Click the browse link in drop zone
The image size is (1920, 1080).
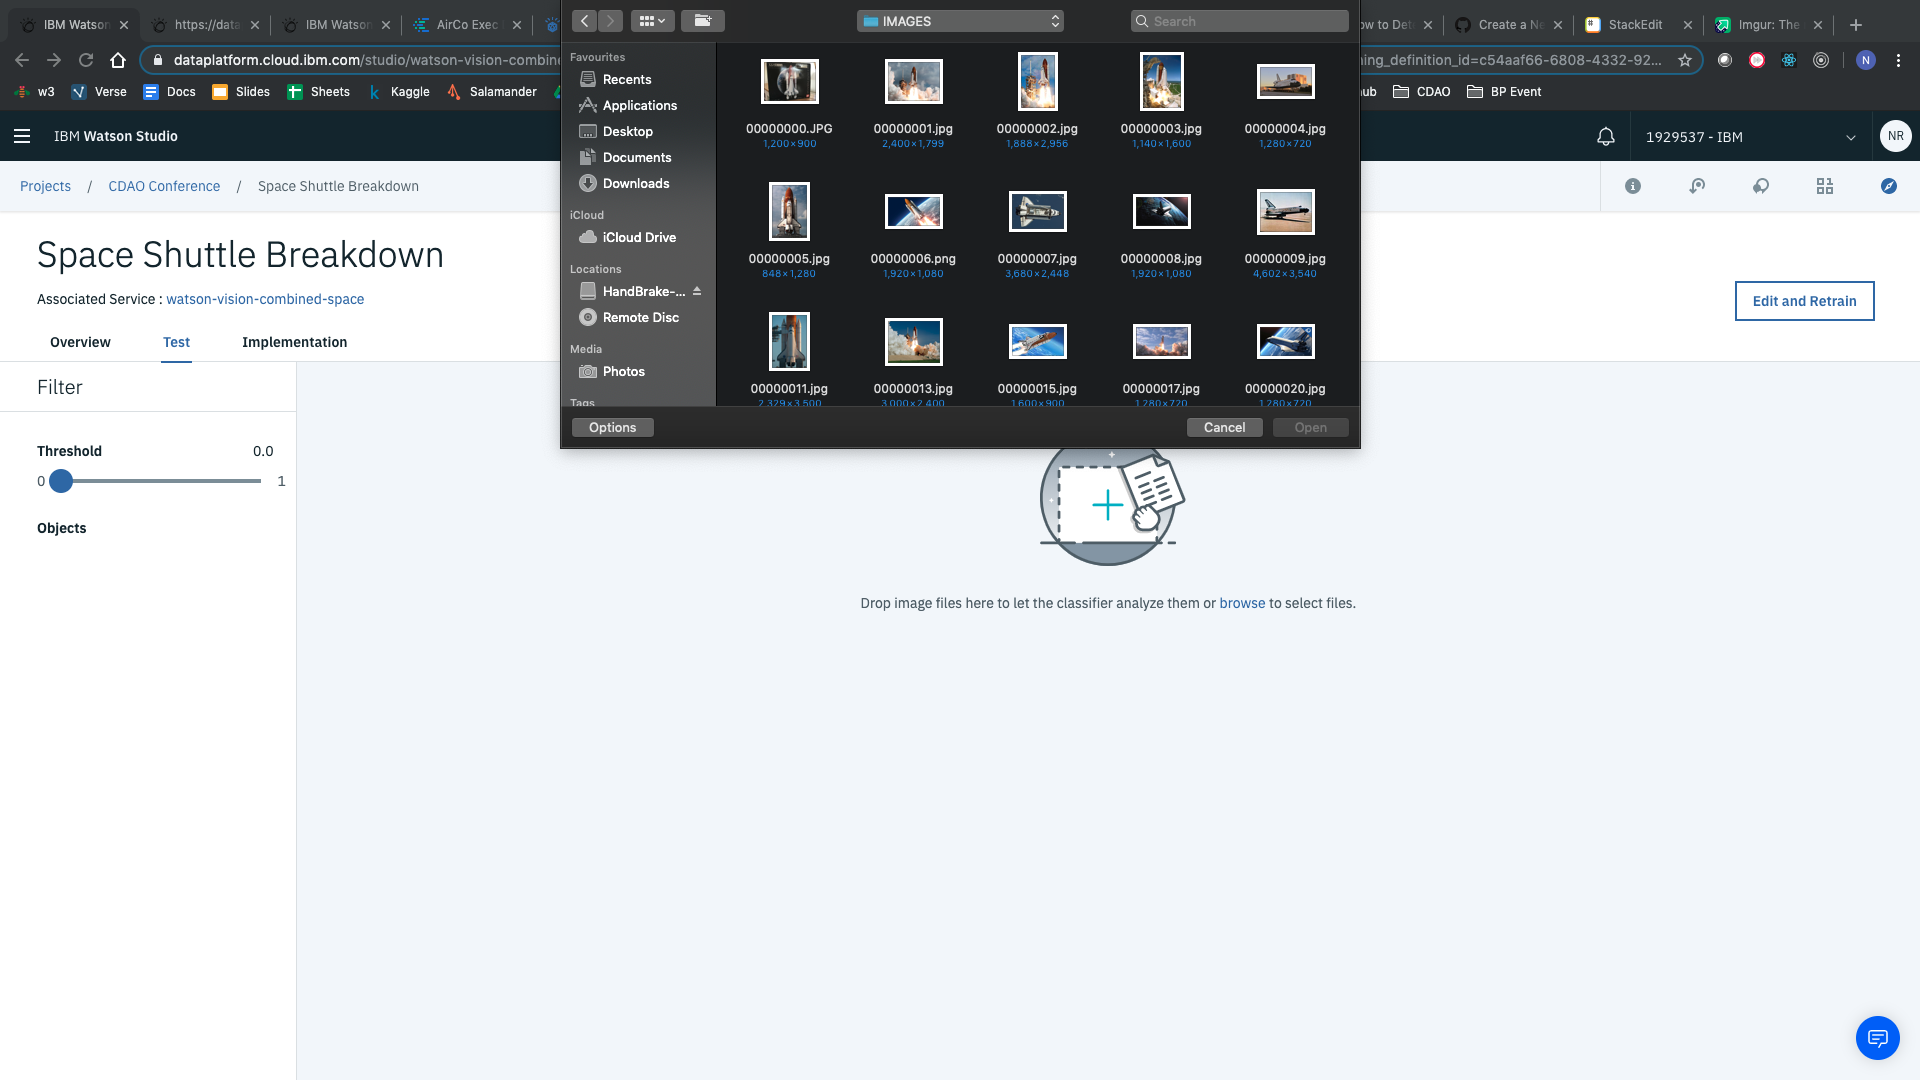[x=1242, y=603]
